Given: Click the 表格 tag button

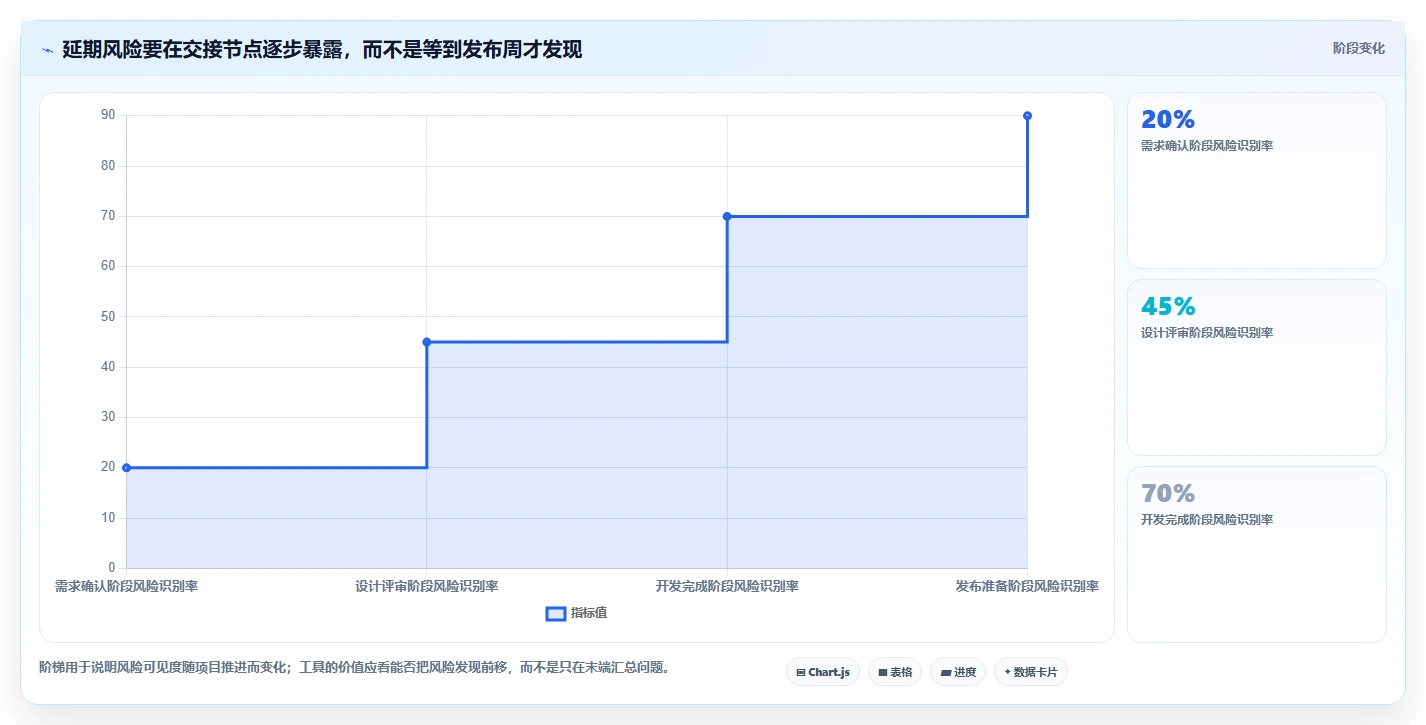Looking at the screenshot, I should [x=895, y=672].
